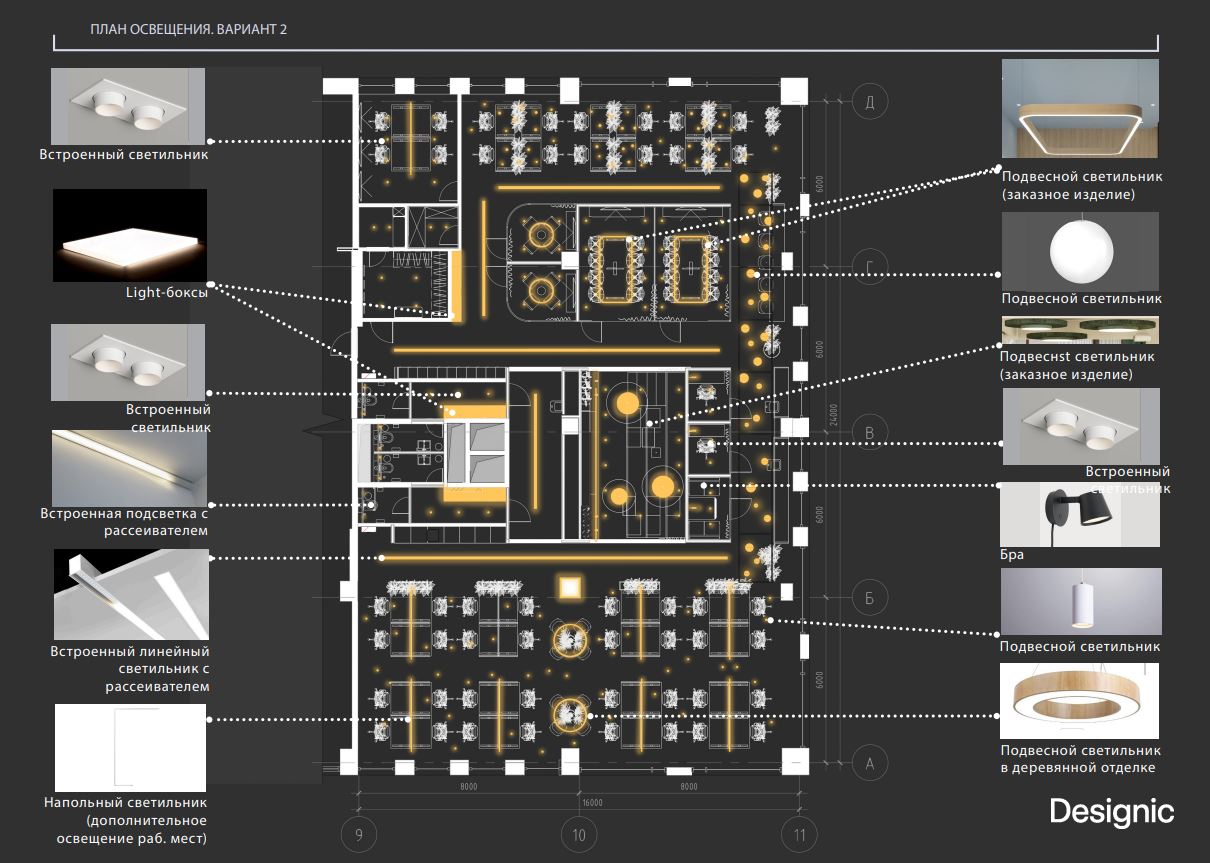Click the white sphere pendant lamp image
Screen dimensions: 1210x863
pos(1081,250)
